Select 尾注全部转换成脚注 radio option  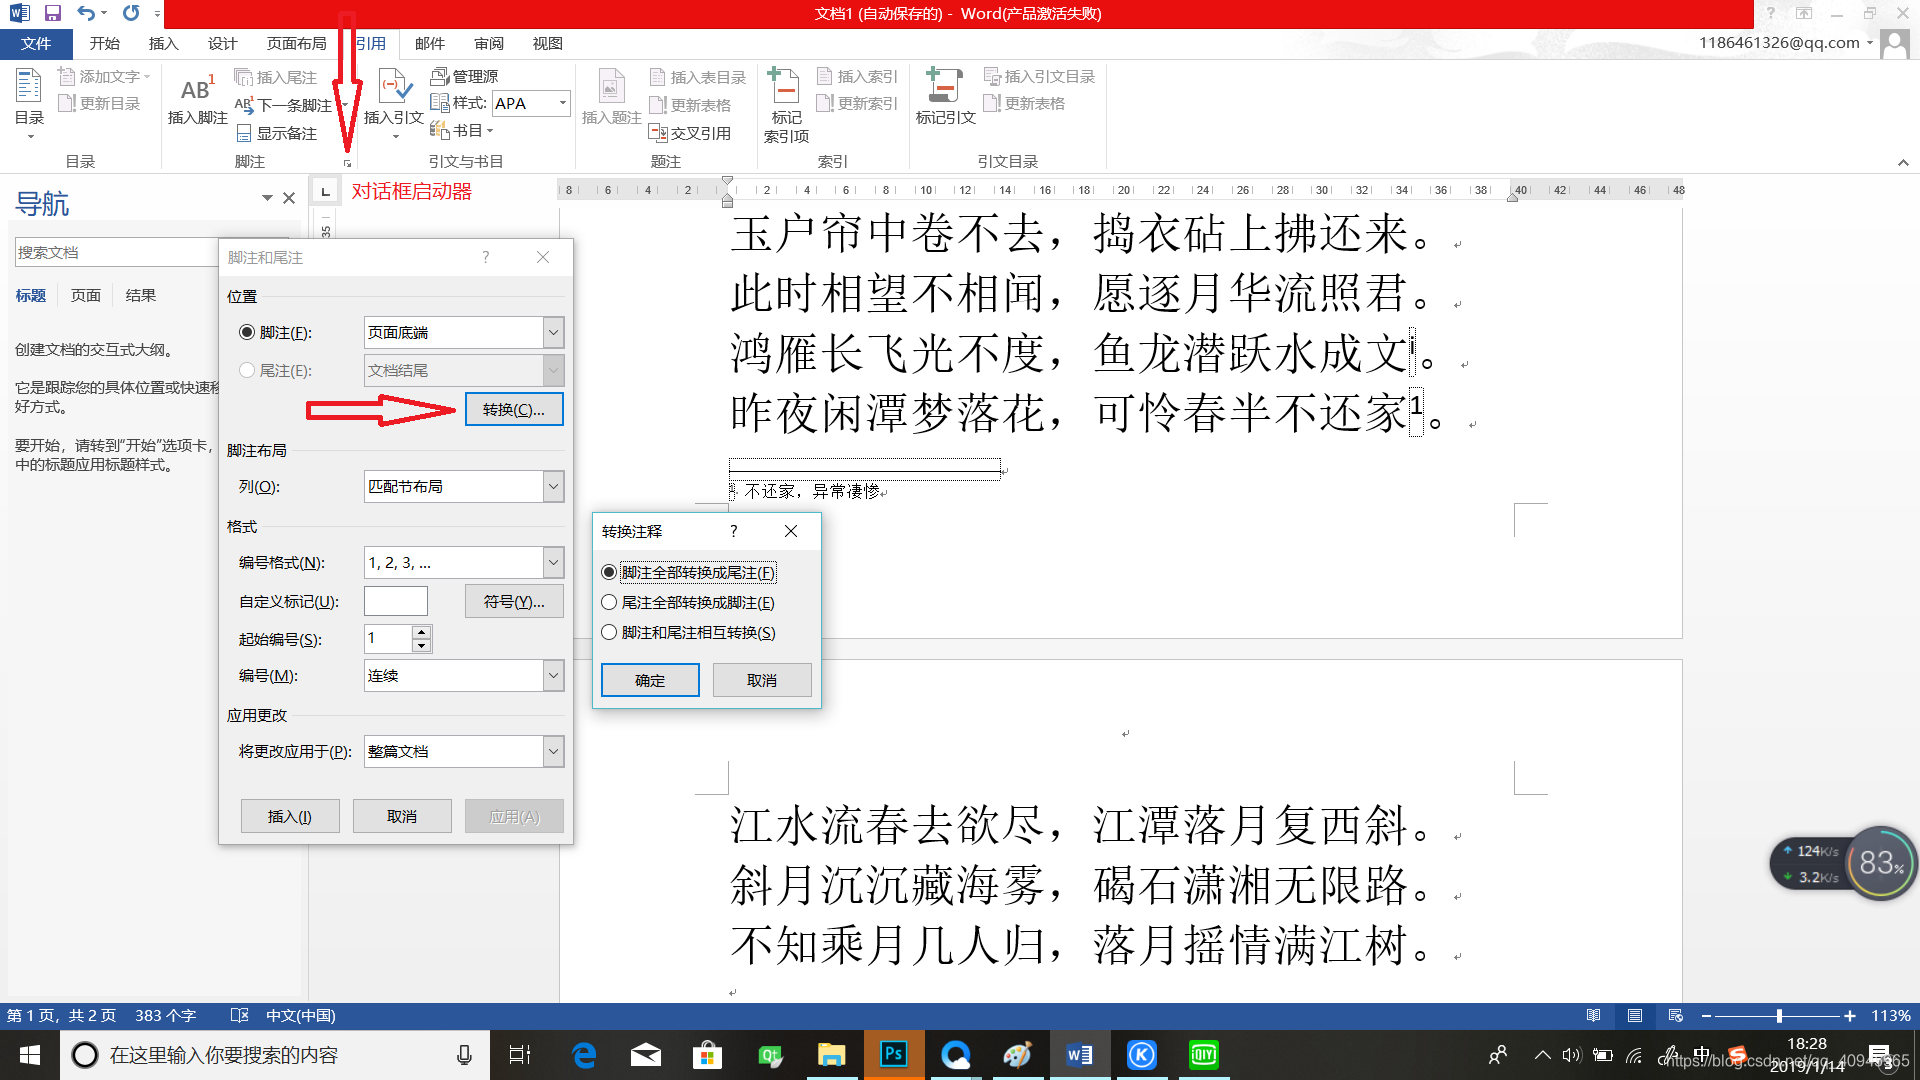[609, 602]
